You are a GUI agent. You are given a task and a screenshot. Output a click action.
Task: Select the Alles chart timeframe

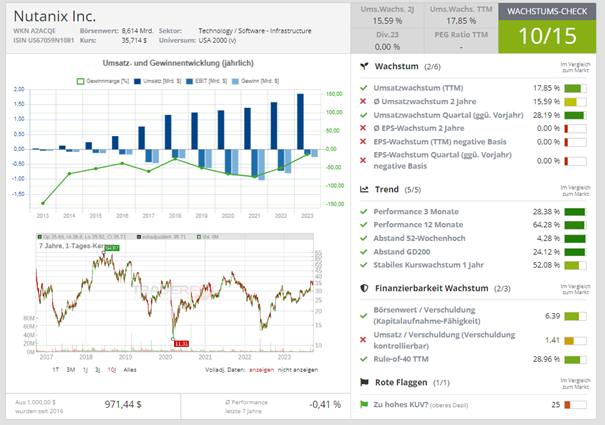coord(130,370)
